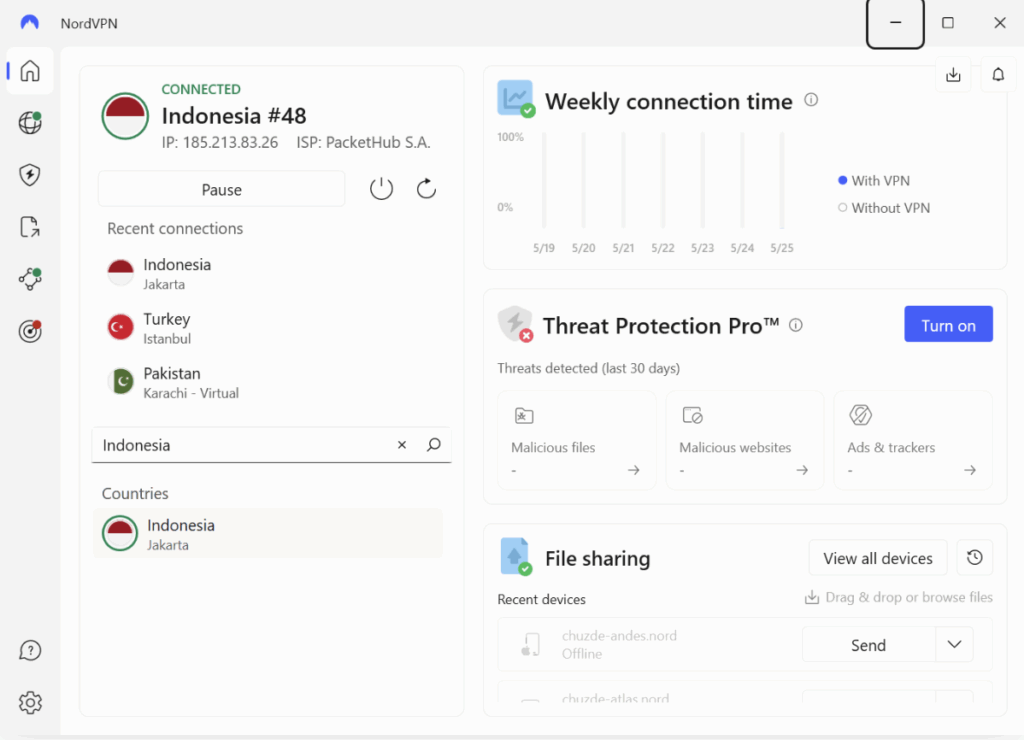The image size is (1024, 740).
Task: Maximize the NordVPN window
Action: click(x=948, y=23)
